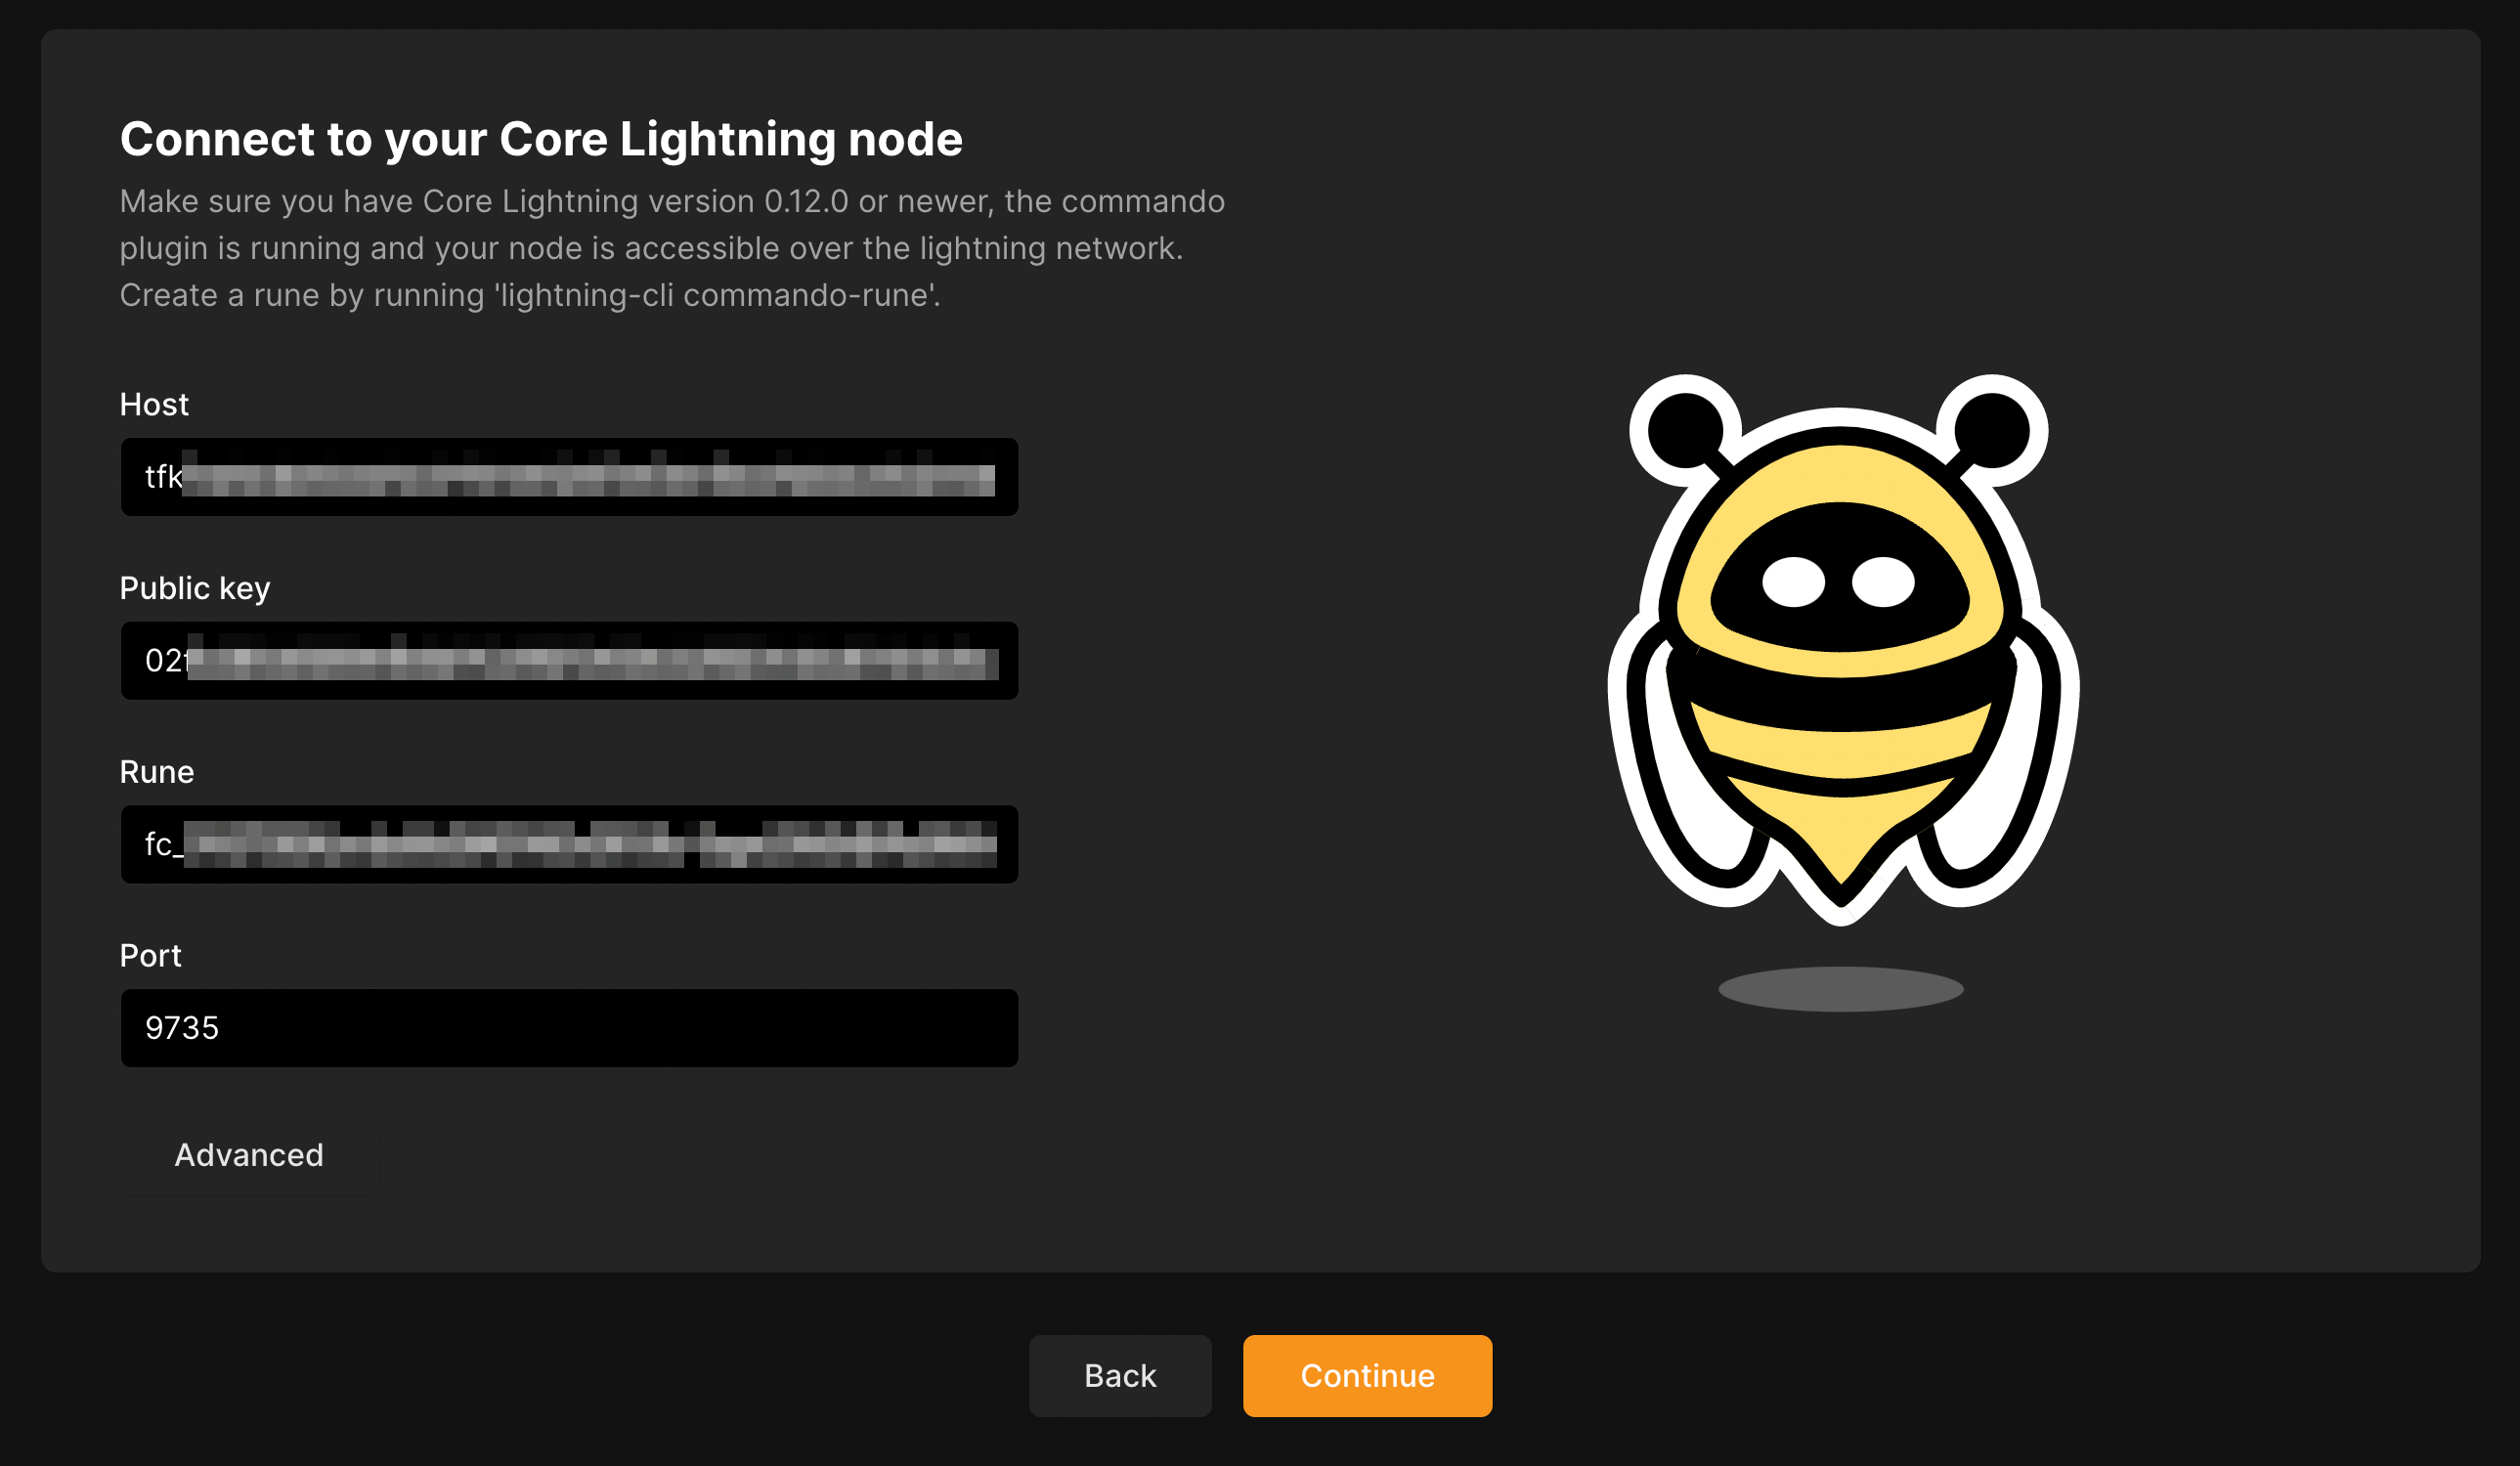Click the 'Connect to your Core Lightning node' heading
Screen dimensions: 2520x1466
(541, 139)
